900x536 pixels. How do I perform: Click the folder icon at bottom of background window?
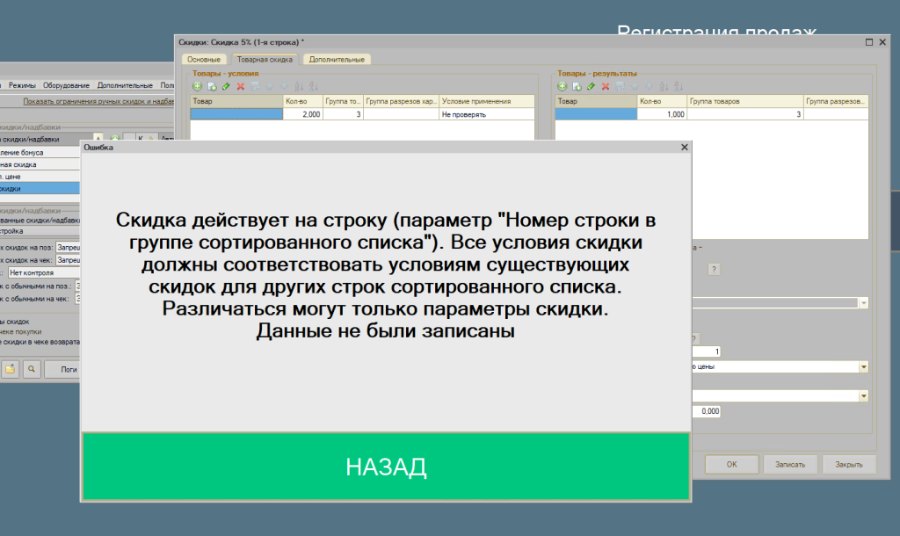point(10,369)
